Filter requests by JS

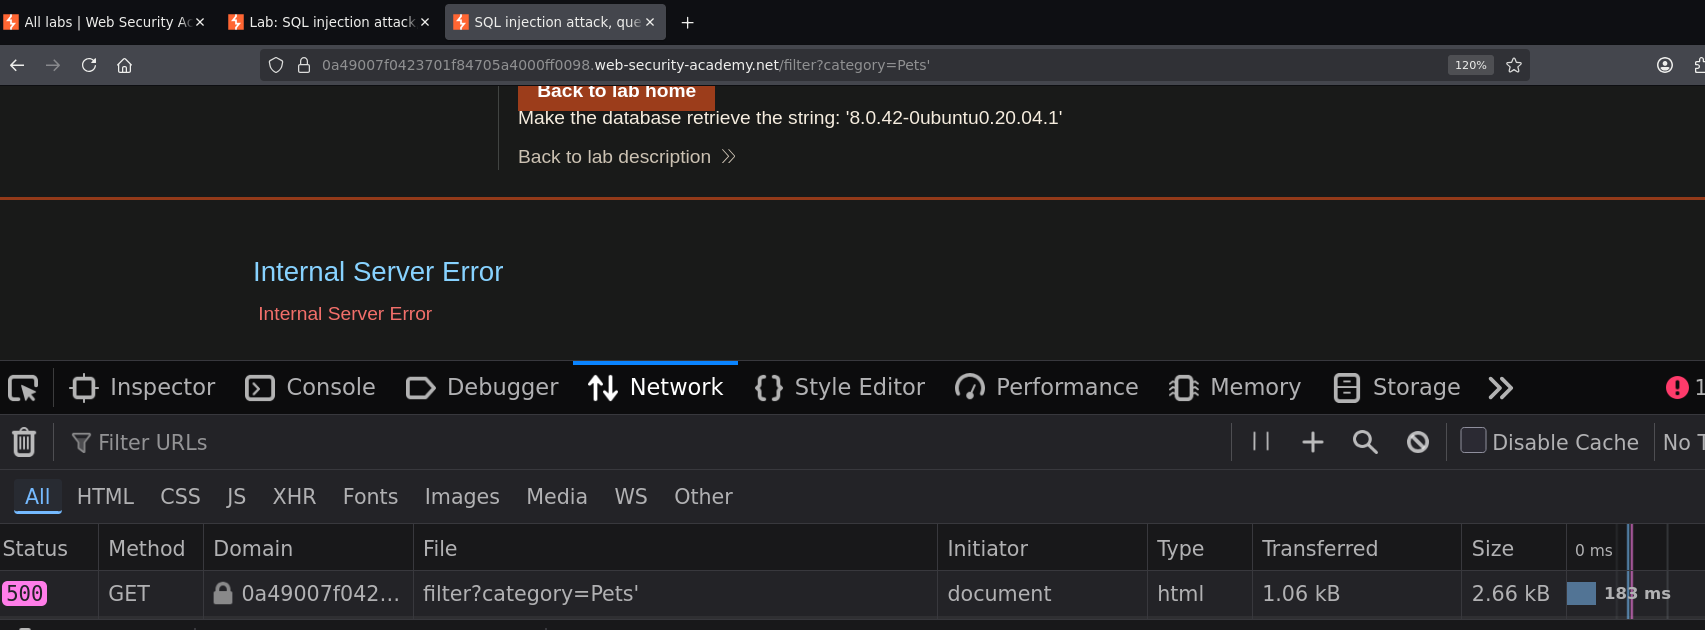[236, 497]
